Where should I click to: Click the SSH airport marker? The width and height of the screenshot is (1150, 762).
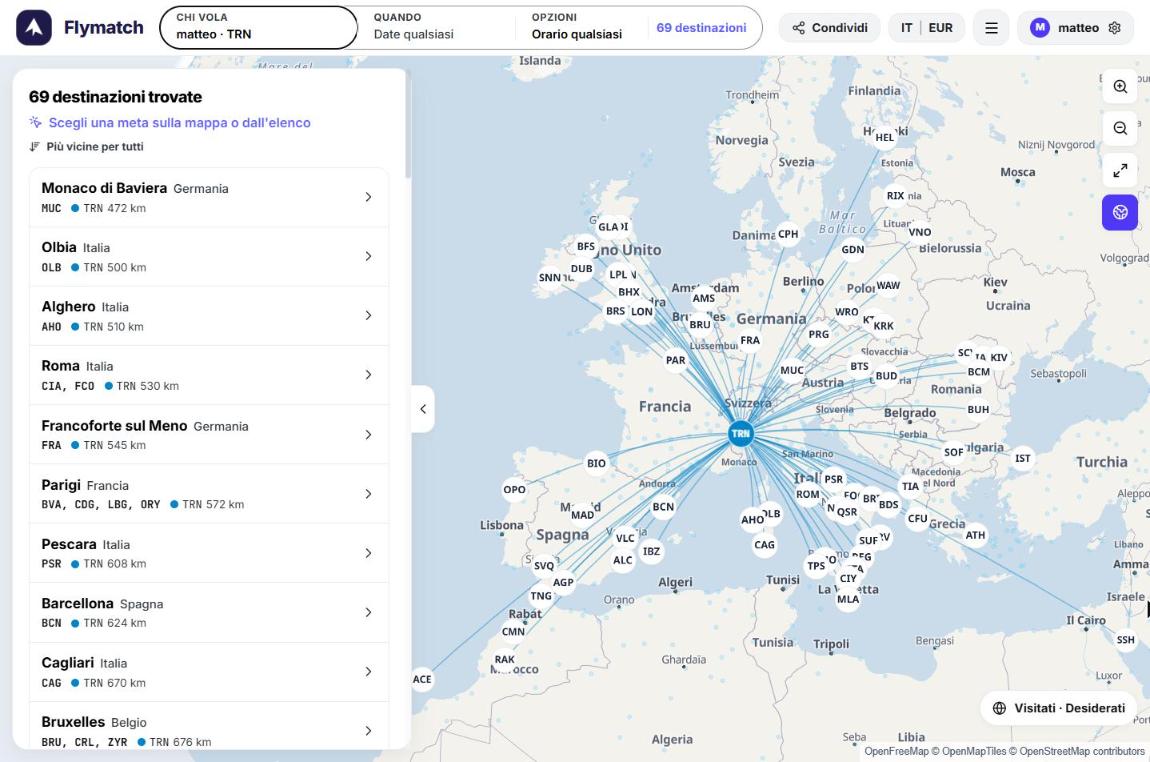(1125, 640)
